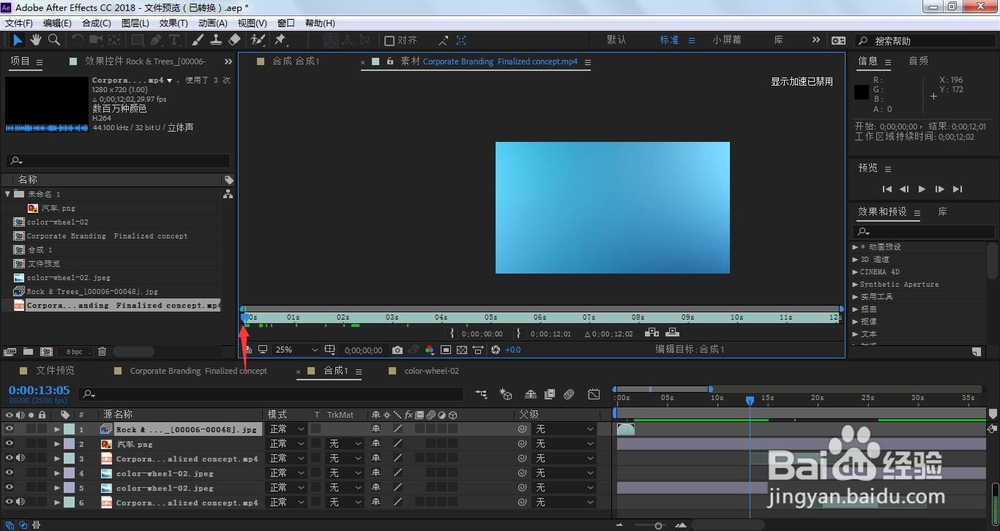Open 25% magnification dropdown
The width and height of the screenshot is (1000, 531).
click(295, 350)
